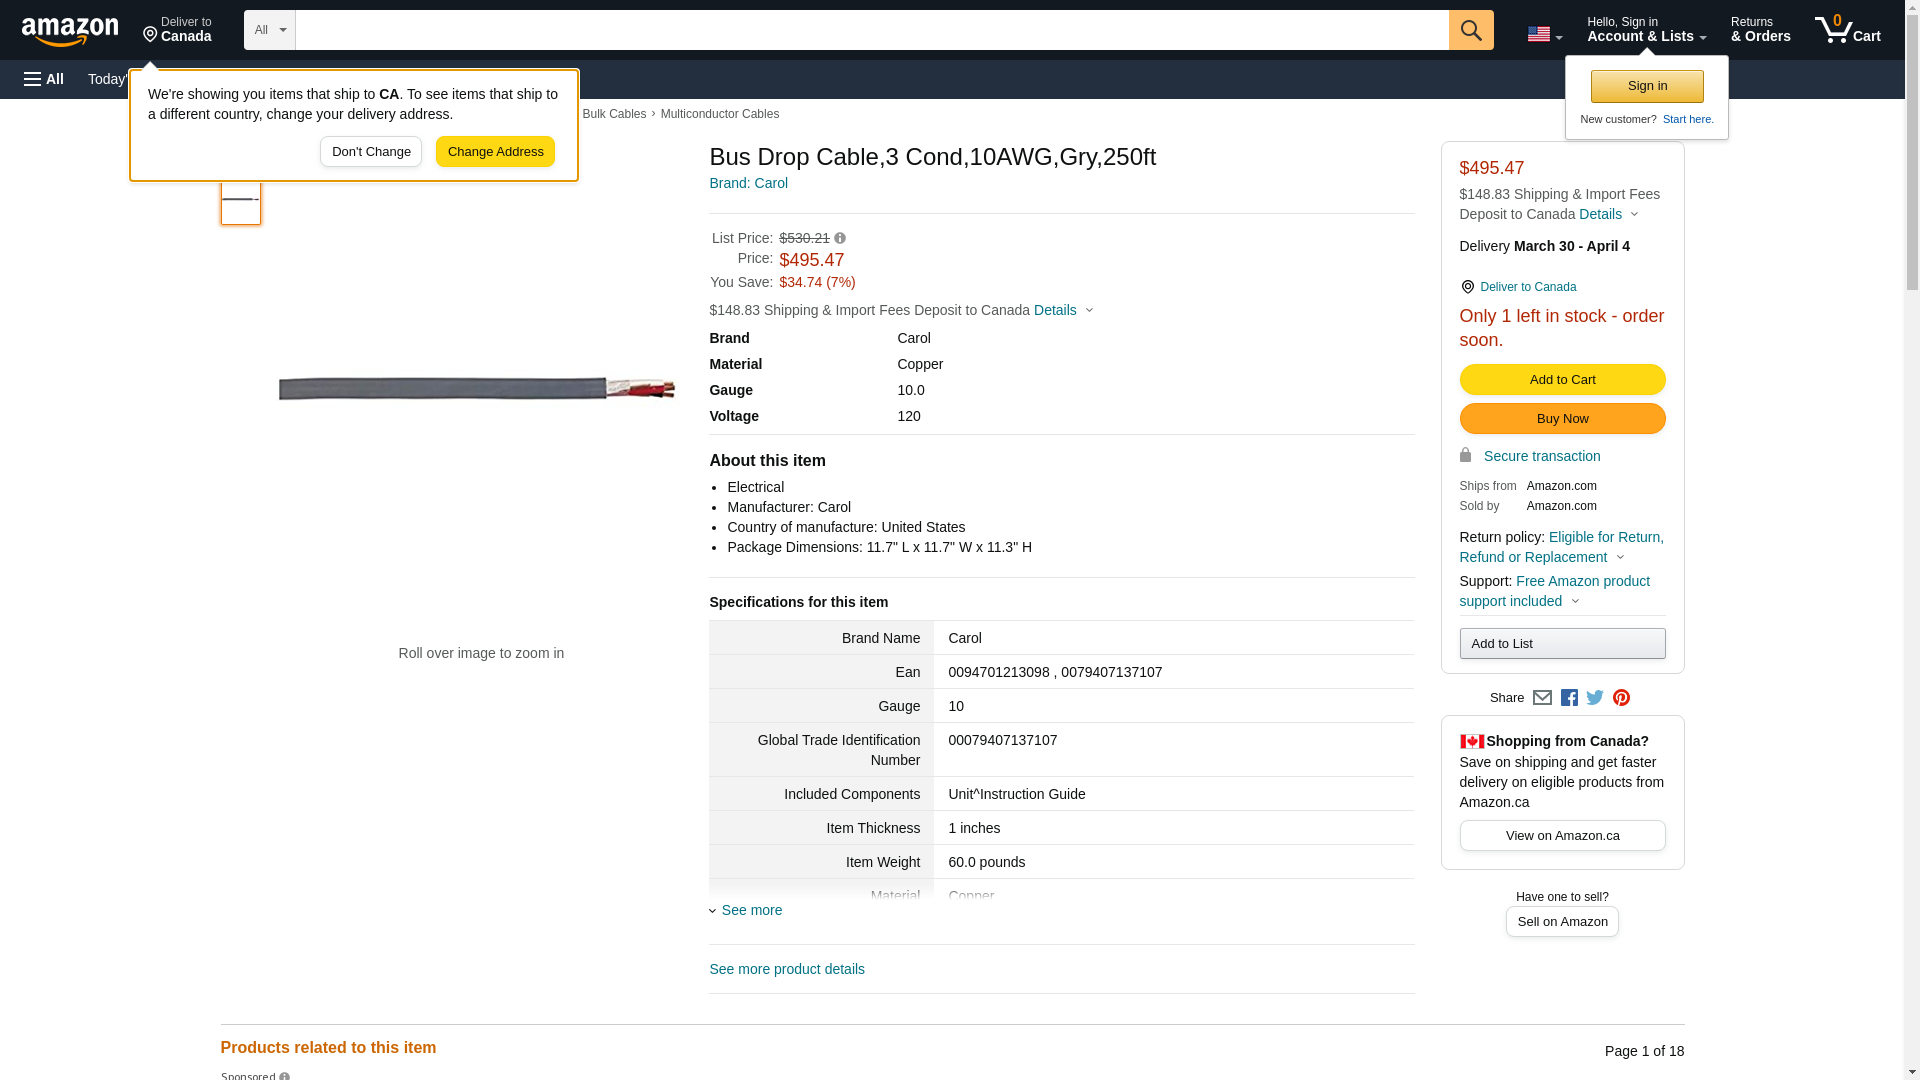Click the Add to Cart button
Image resolution: width=1920 pixels, height=1080 pixels.
click(x=1562, y=379)
